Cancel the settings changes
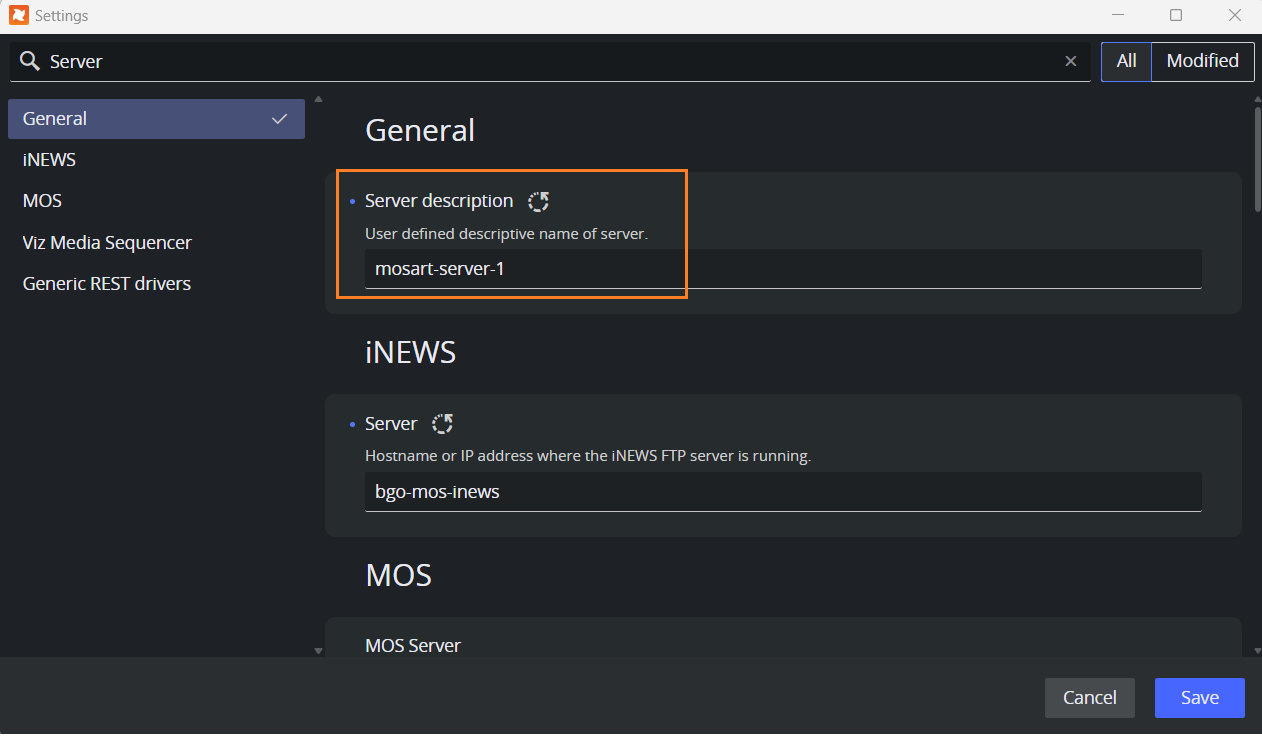This screenshot has width=1262, height=737. pos(1089,698)
